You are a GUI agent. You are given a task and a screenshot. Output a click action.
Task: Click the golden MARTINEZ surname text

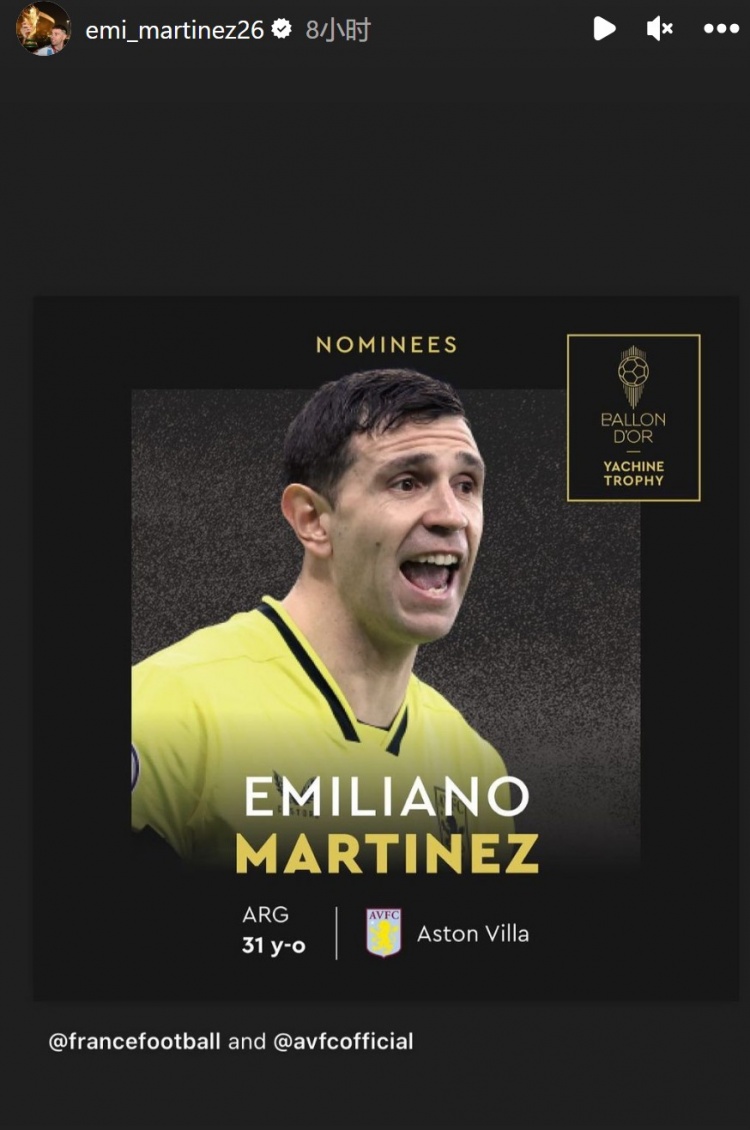[387, 853]
